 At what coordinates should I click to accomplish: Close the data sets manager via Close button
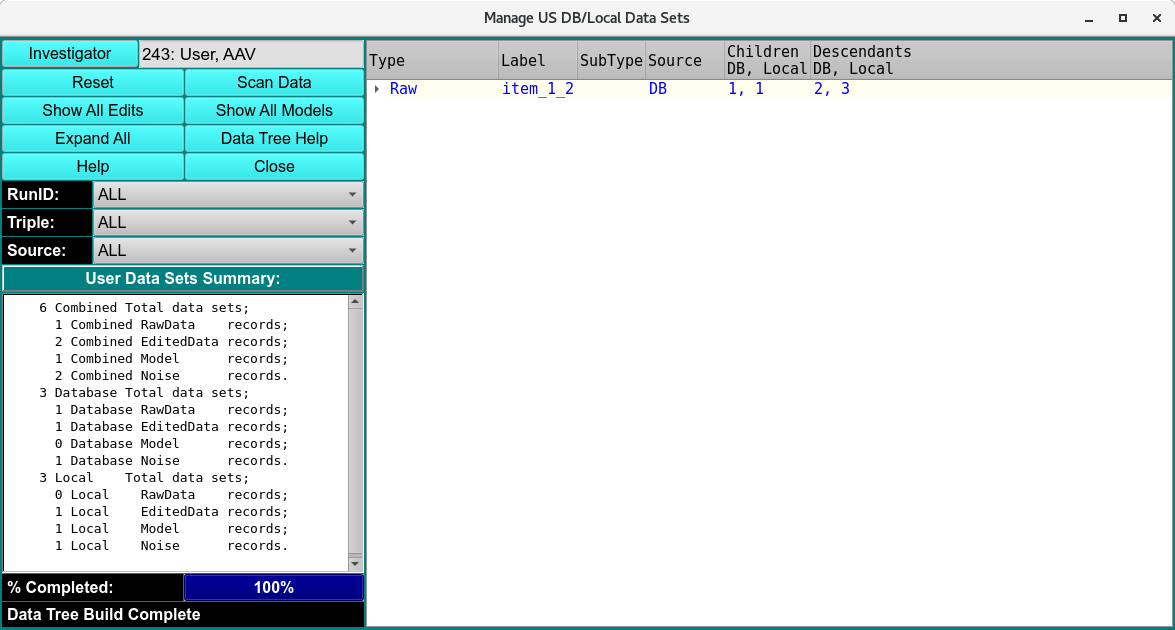pyautogui.click(x=273, y=166)
